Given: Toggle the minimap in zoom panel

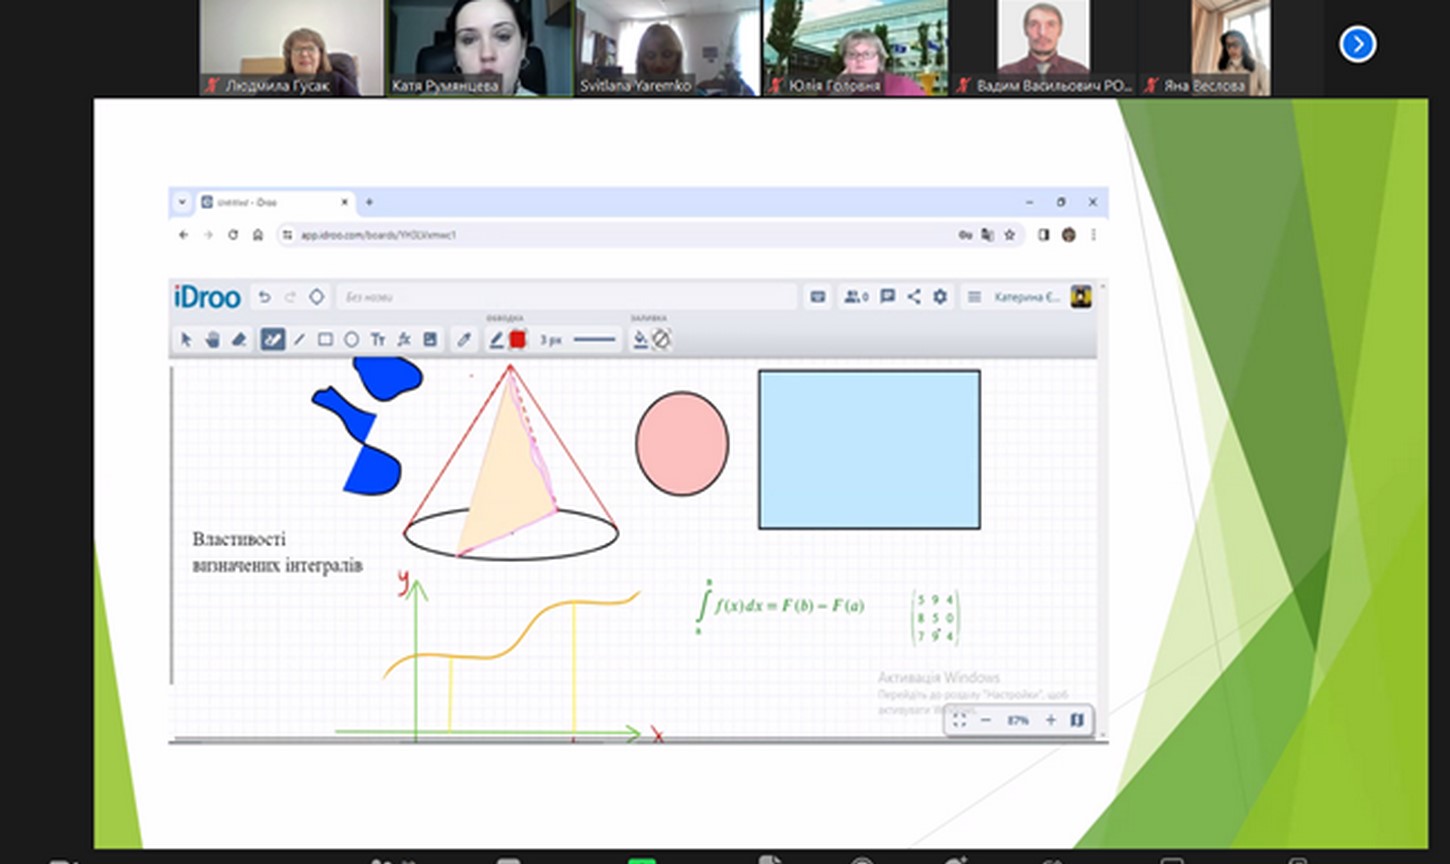Looking at the screenshot, I should (1077, 720).
